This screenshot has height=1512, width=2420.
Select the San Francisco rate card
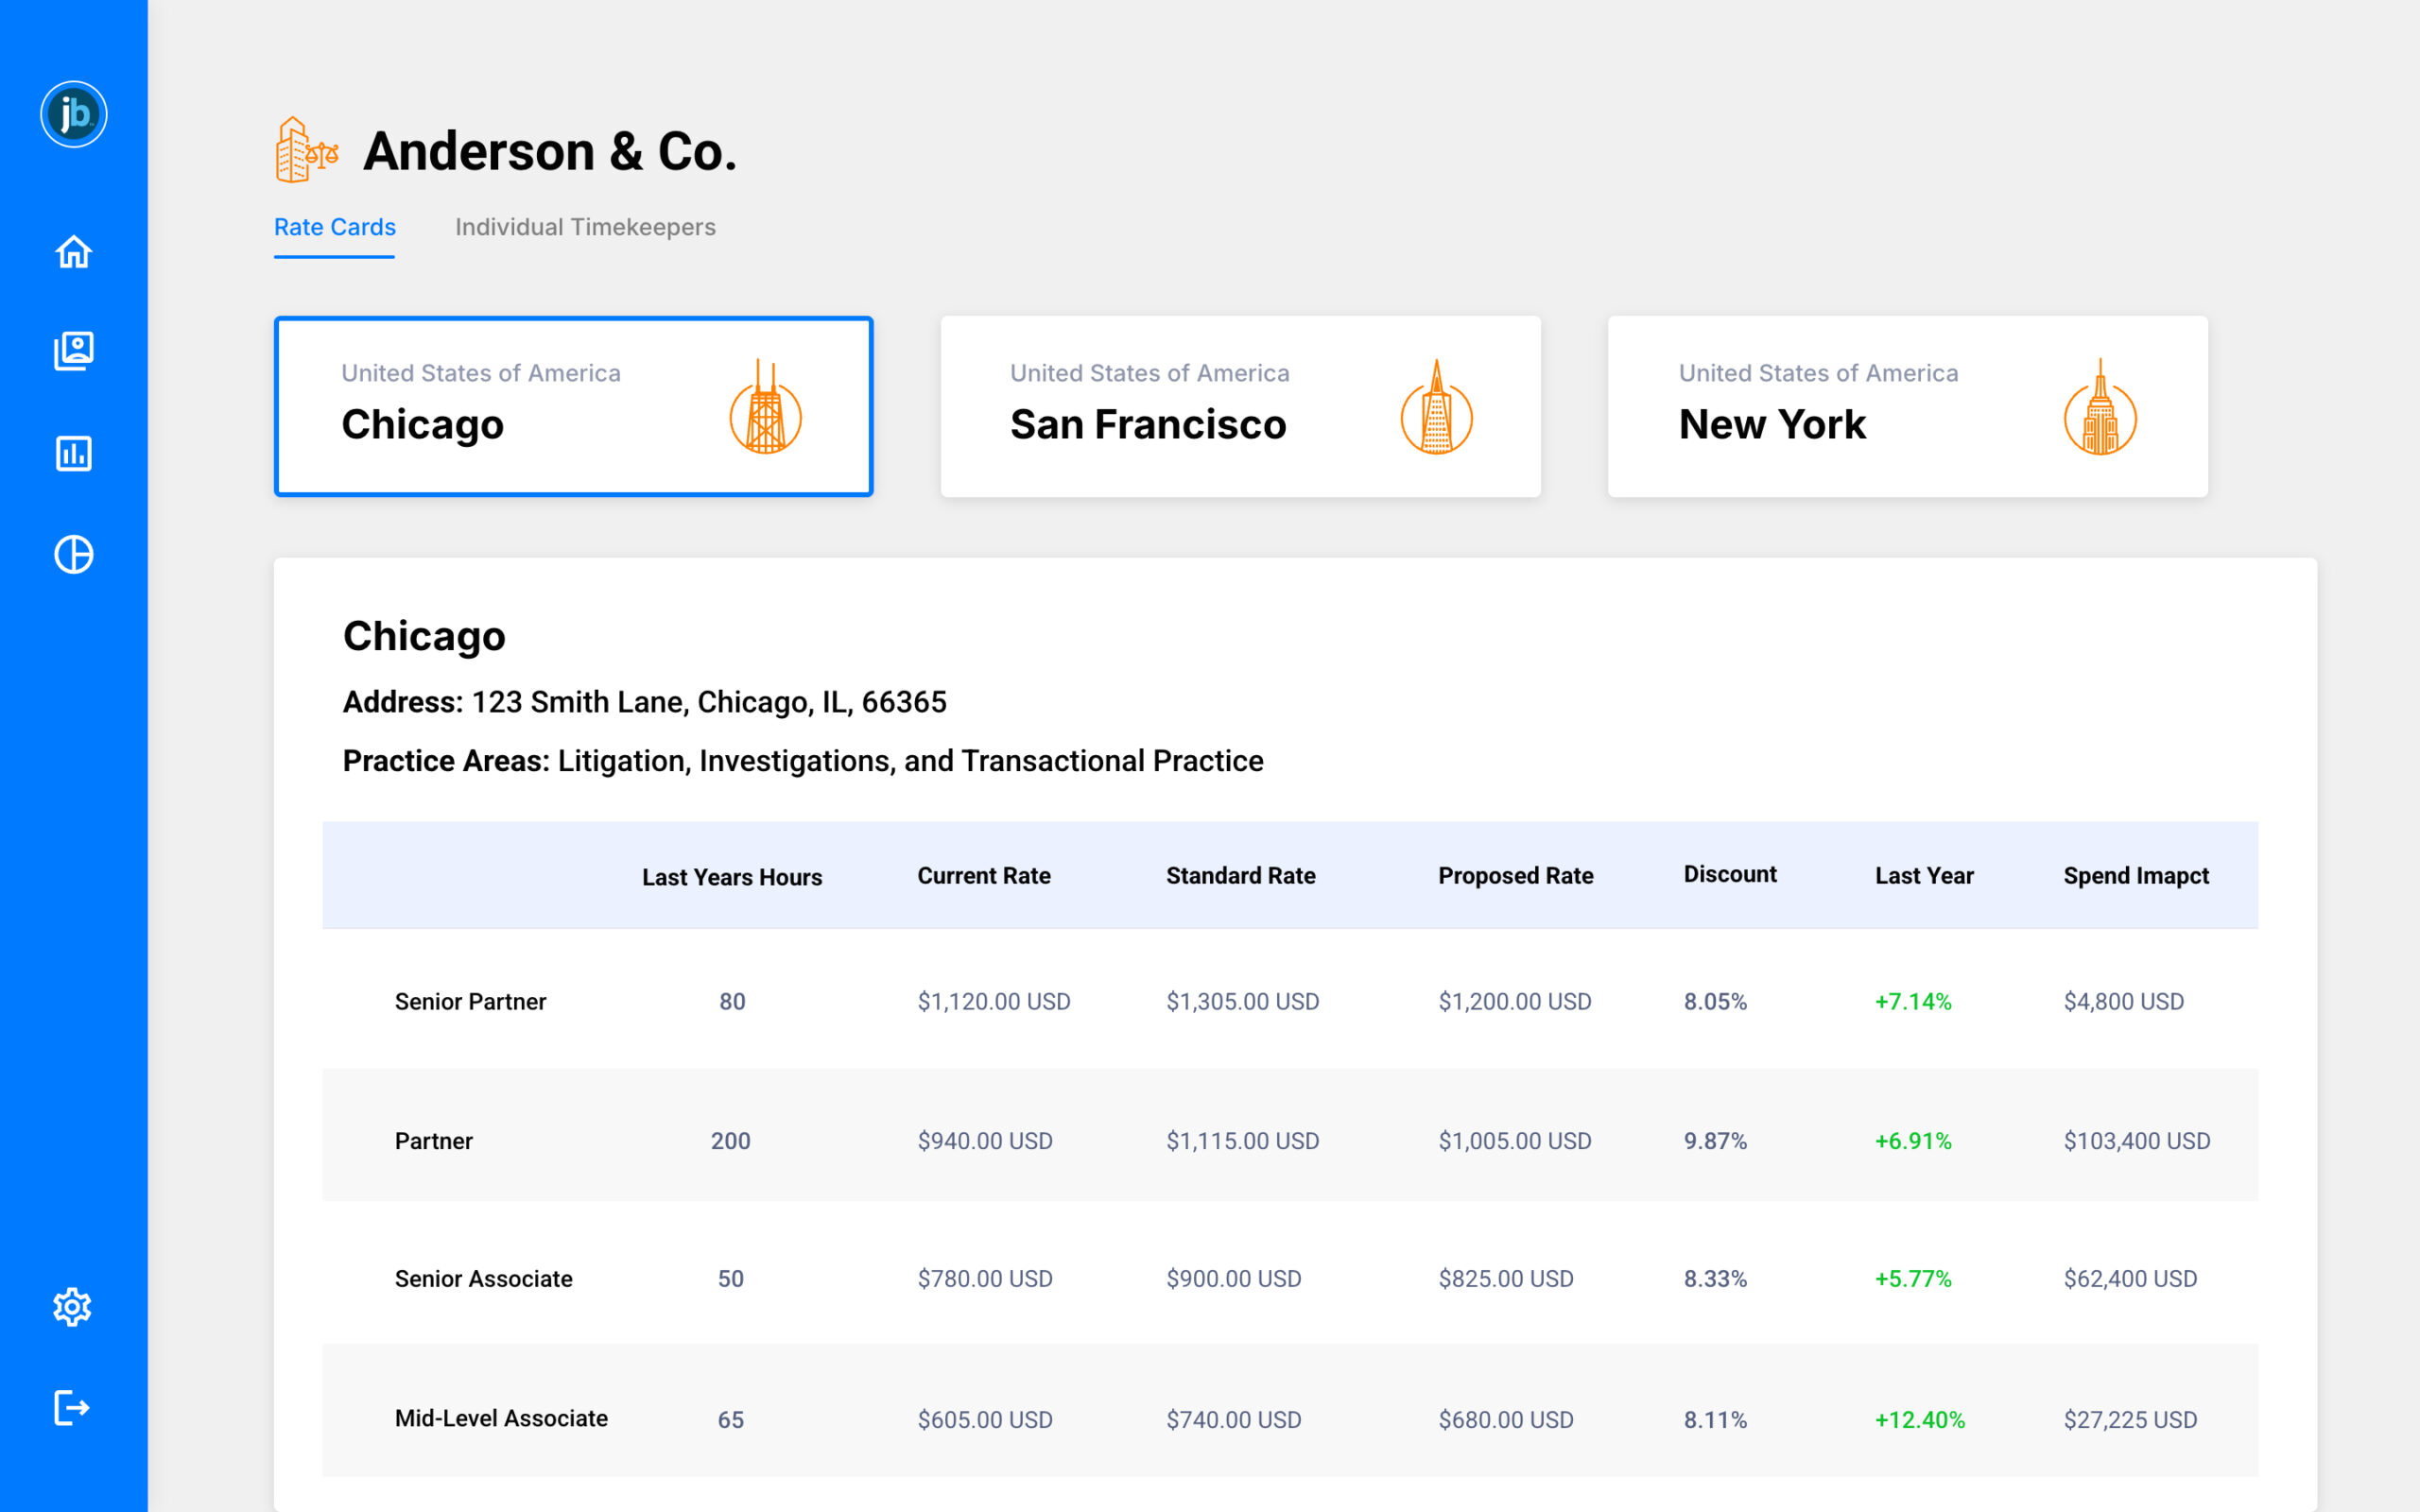click(1240, 406)
